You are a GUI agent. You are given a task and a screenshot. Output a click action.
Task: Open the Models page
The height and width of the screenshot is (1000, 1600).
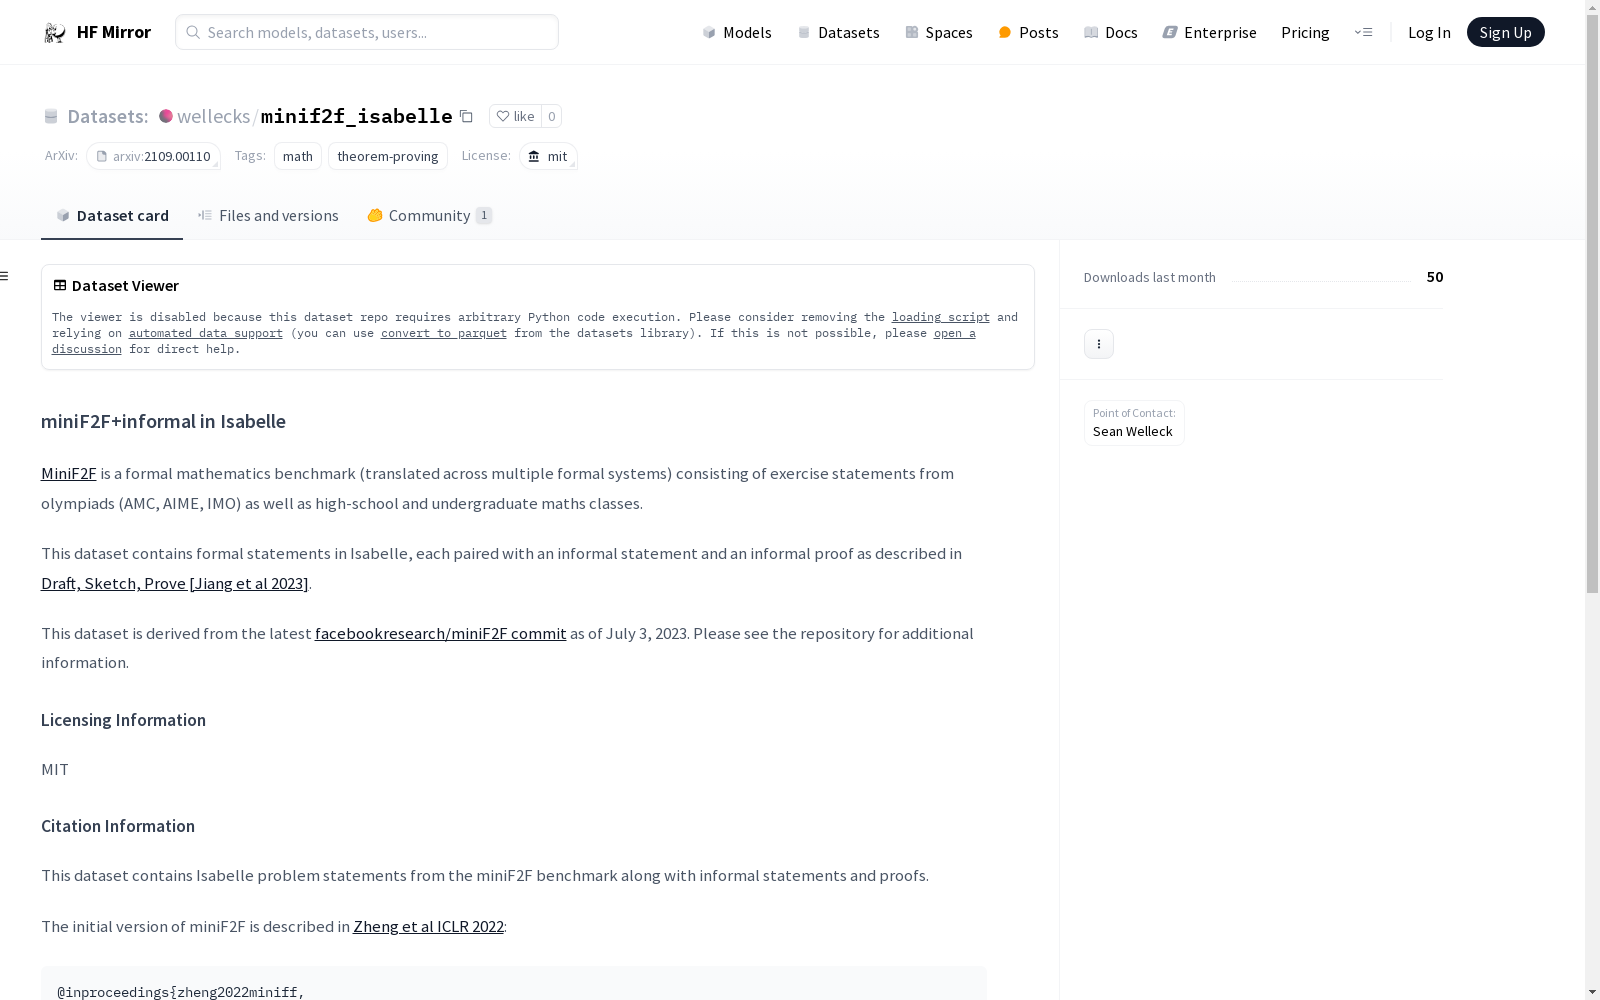coord(737,32)
